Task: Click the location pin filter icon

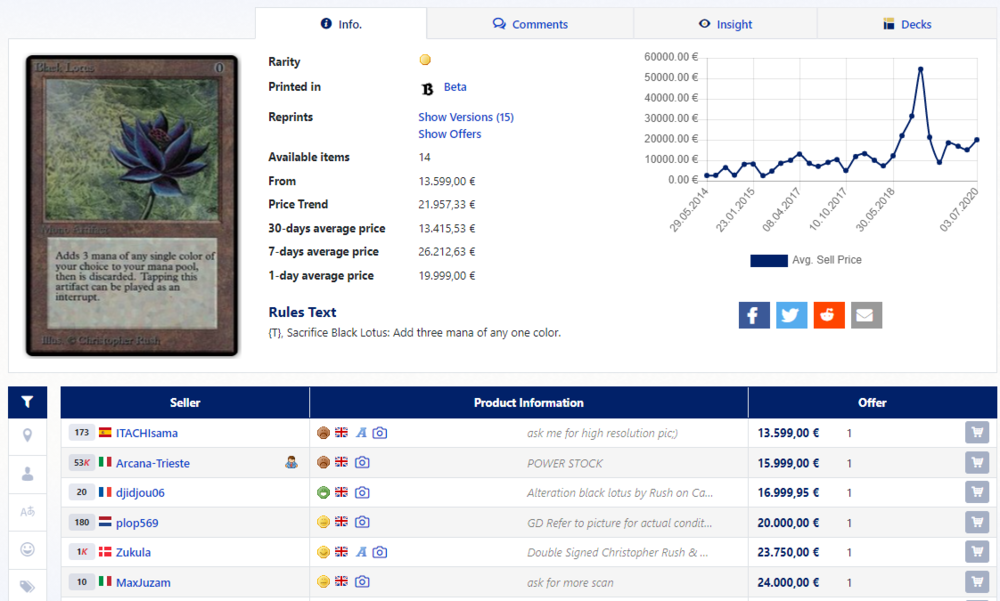Action: coord(27,435)
